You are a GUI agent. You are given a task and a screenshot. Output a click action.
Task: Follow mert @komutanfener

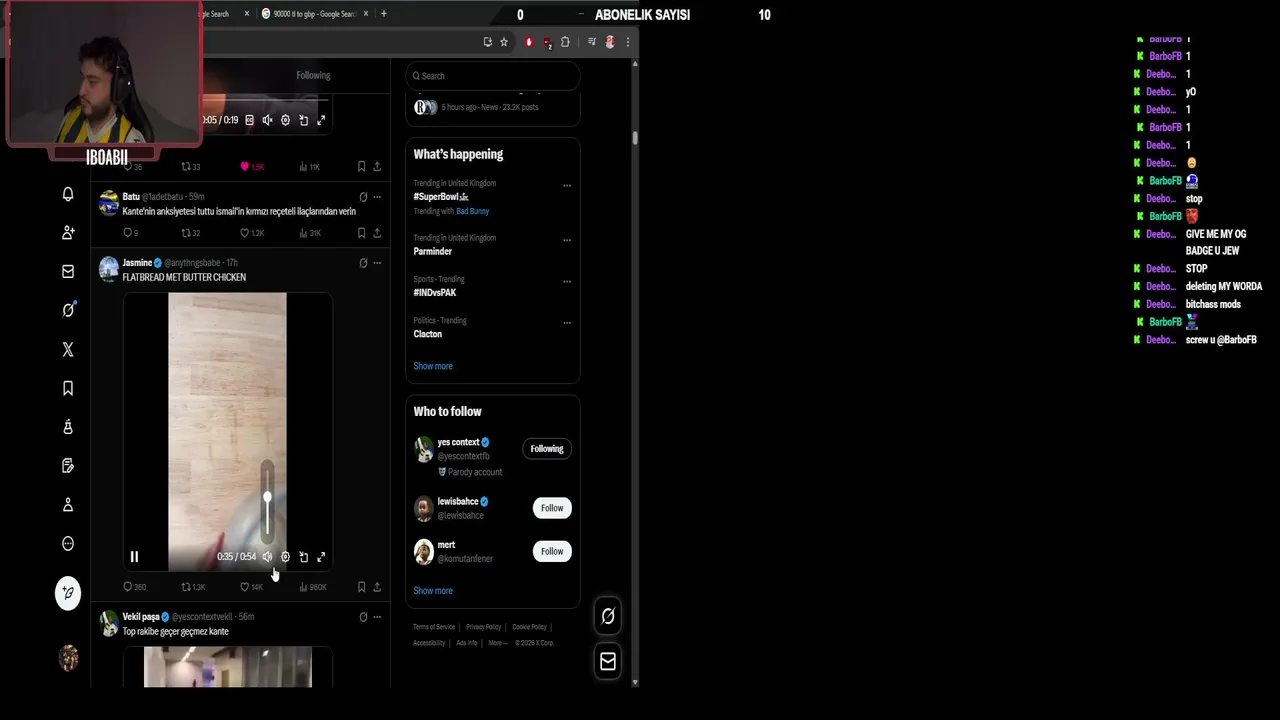click(552, 551)
